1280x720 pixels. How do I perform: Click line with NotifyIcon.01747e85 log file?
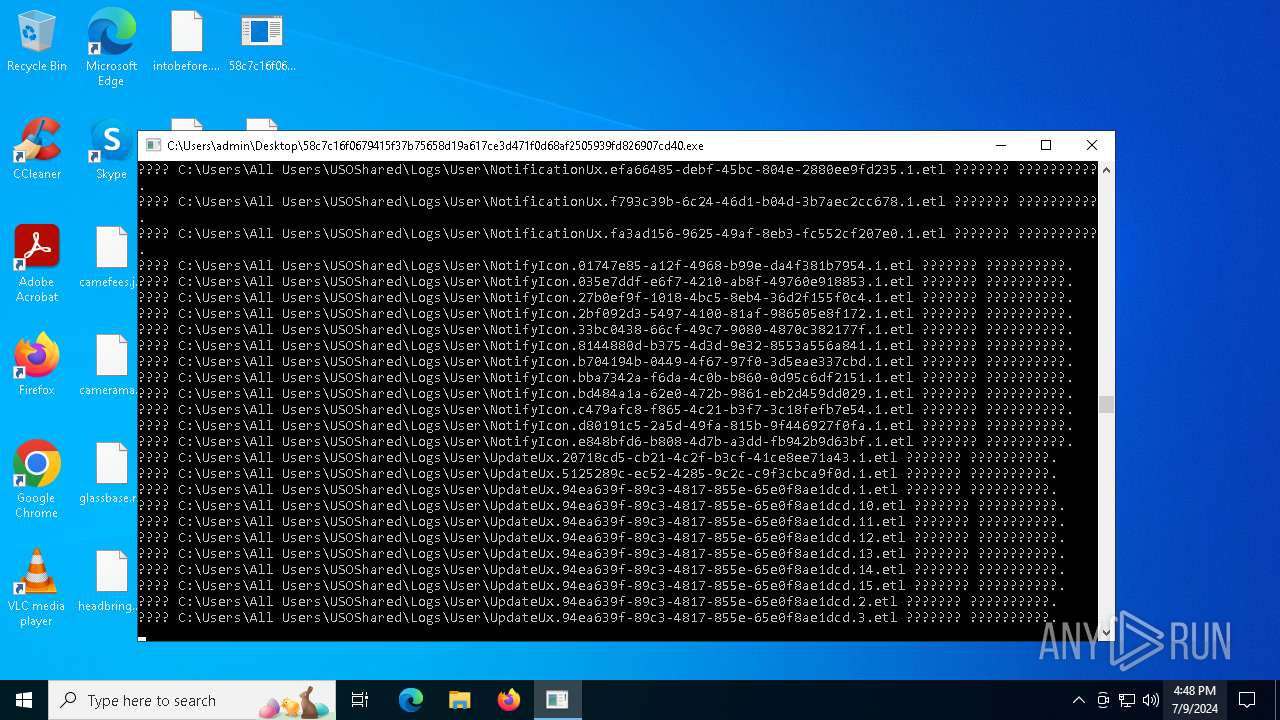pos(605,266)
